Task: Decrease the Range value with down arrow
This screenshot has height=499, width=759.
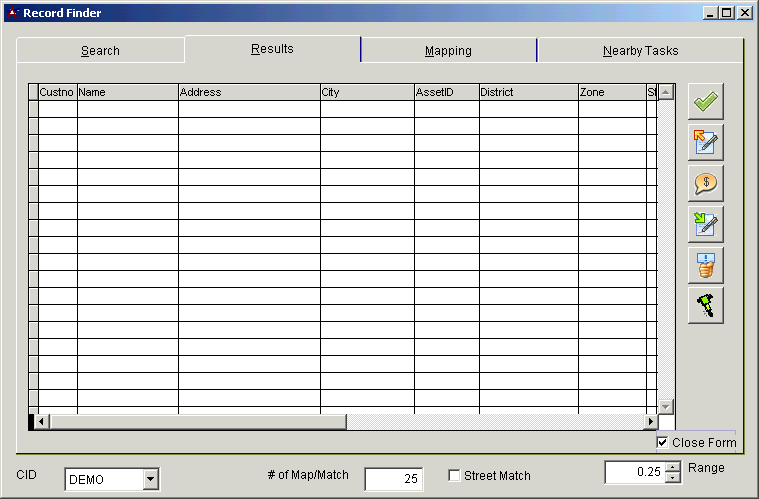Action: 673,477
